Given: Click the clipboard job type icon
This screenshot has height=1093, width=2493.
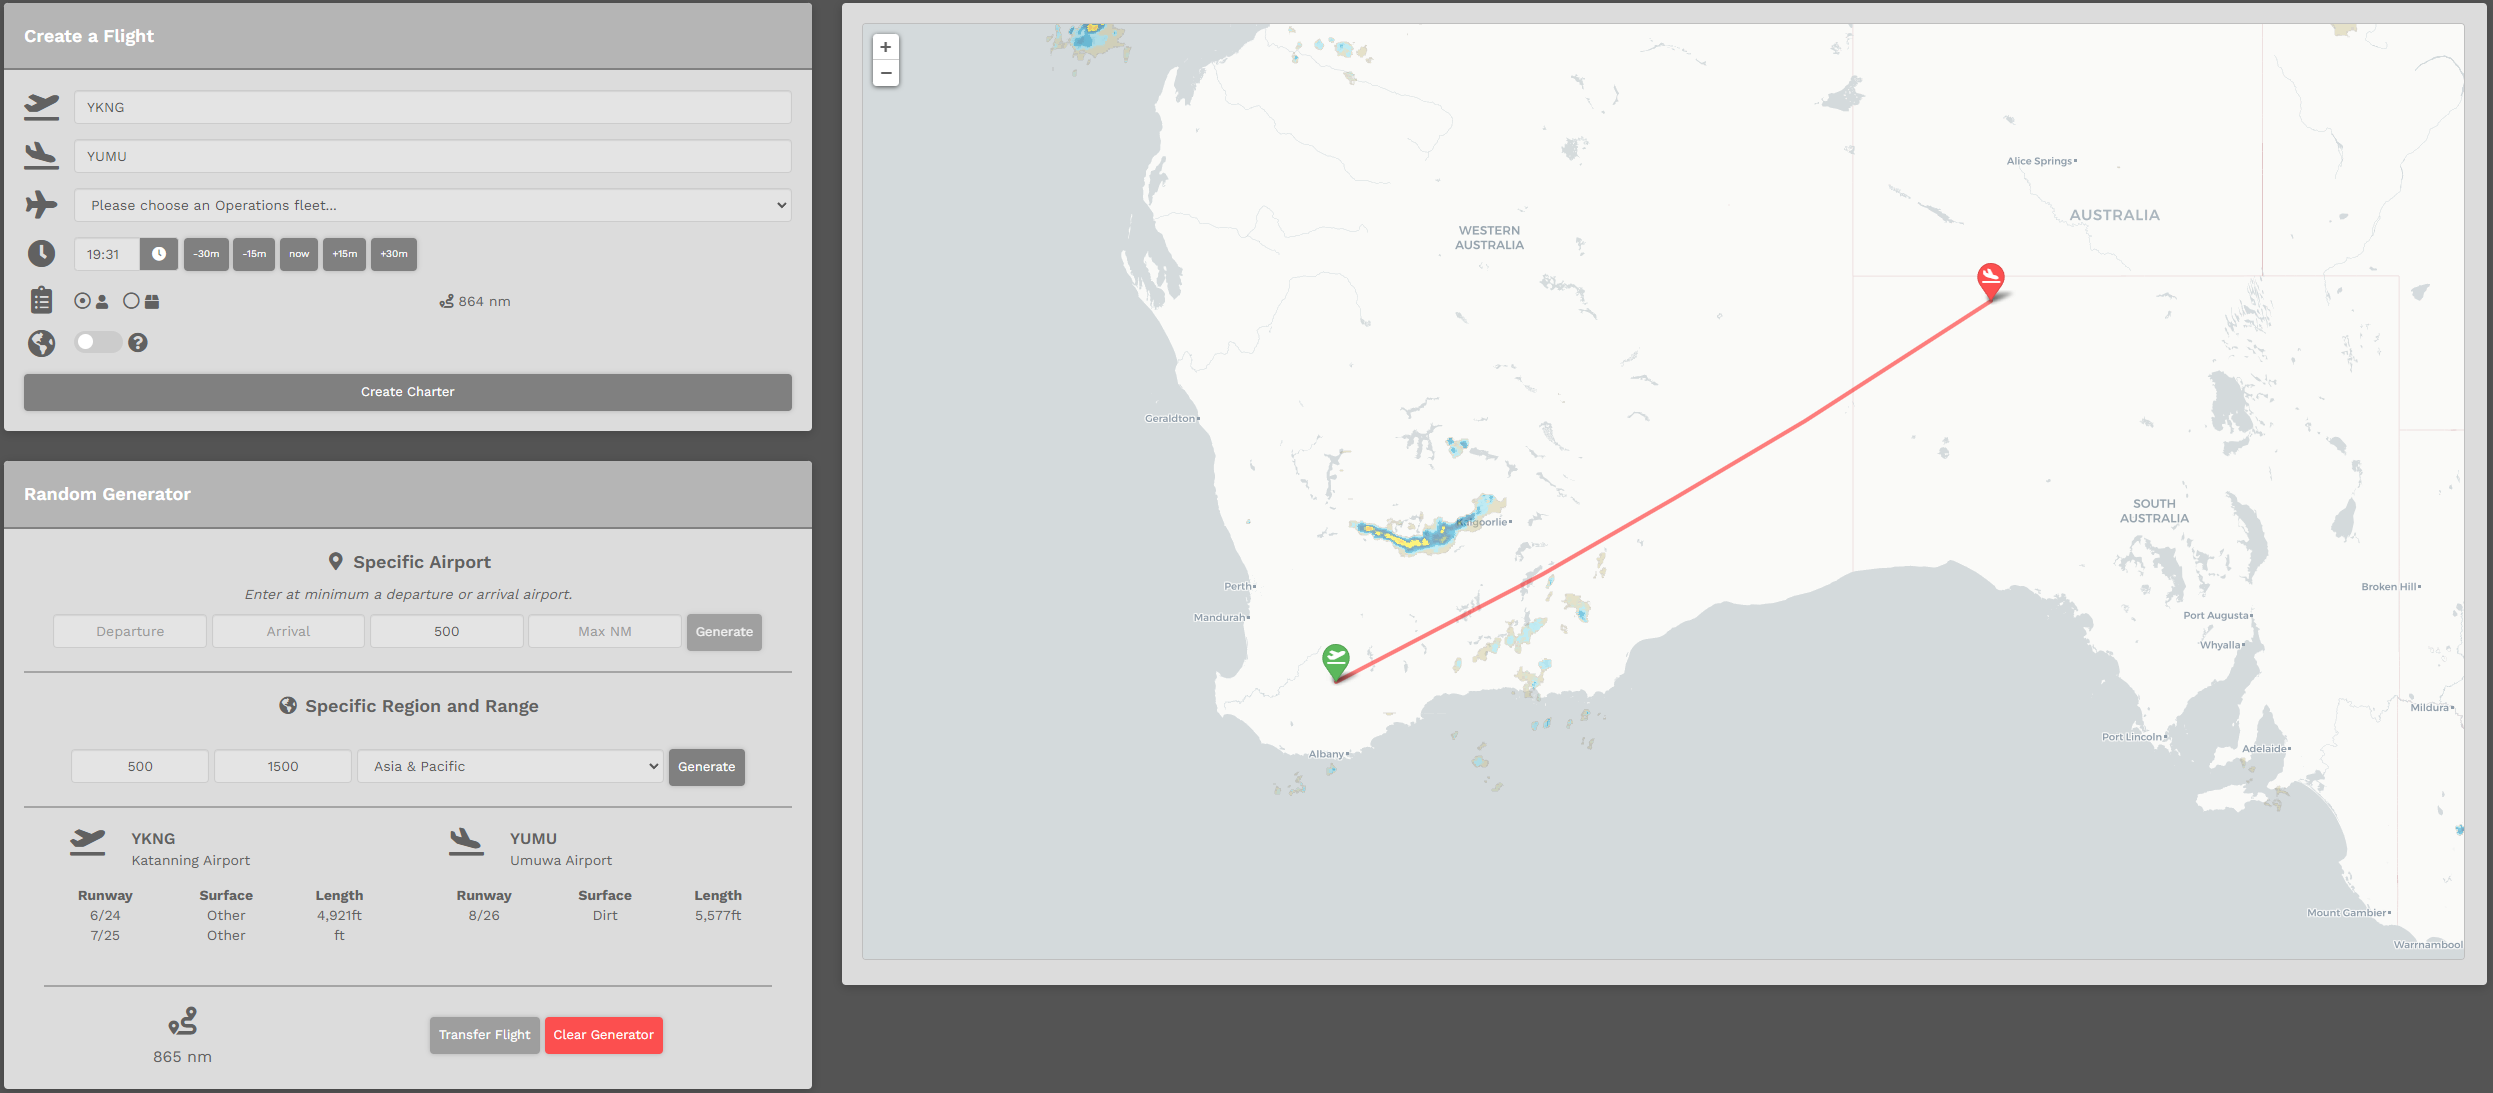Looking at the screenshot, I should coord(41,300).
